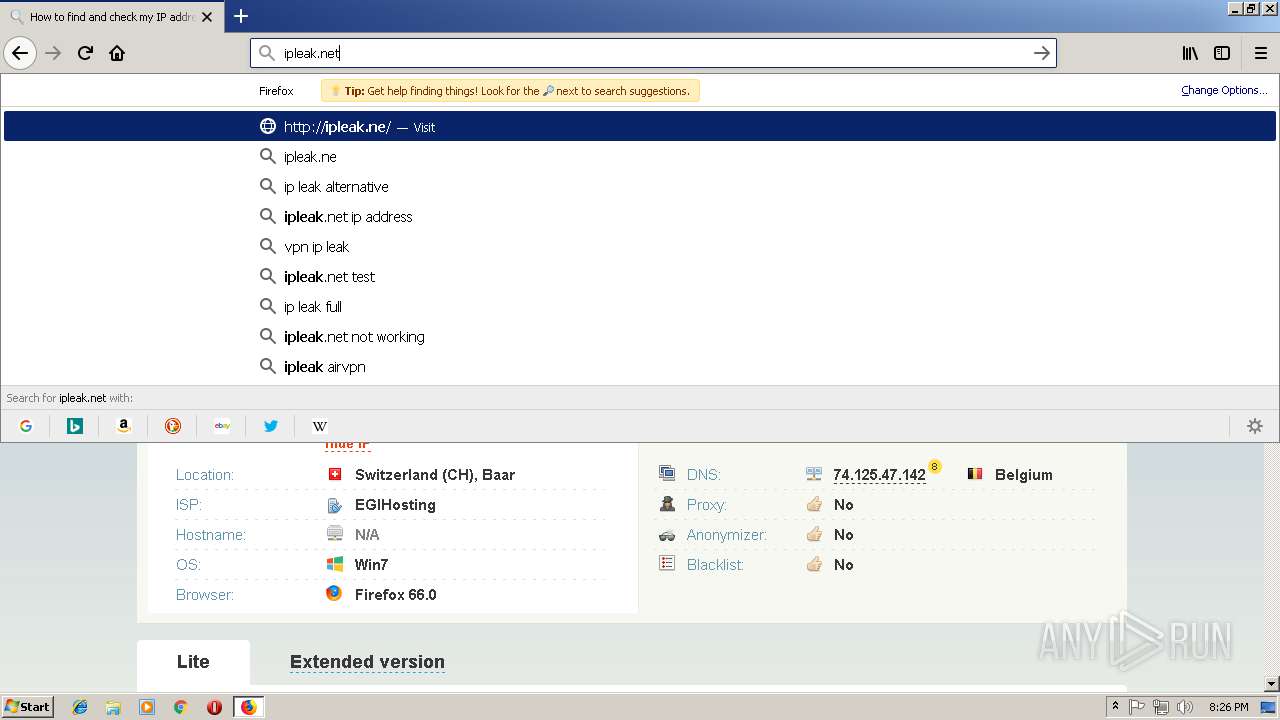Switch to Extended version tab
Viewport: 1280px width, 720px height.
[x=367, y=662]
